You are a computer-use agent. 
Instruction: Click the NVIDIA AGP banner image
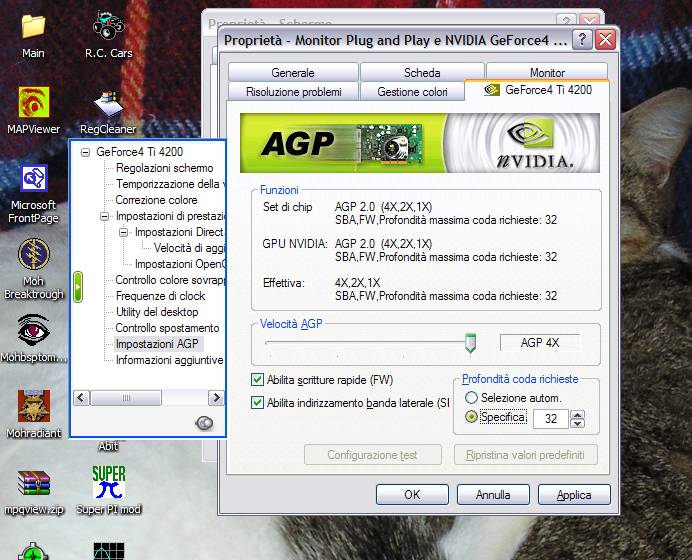(420, 143)
